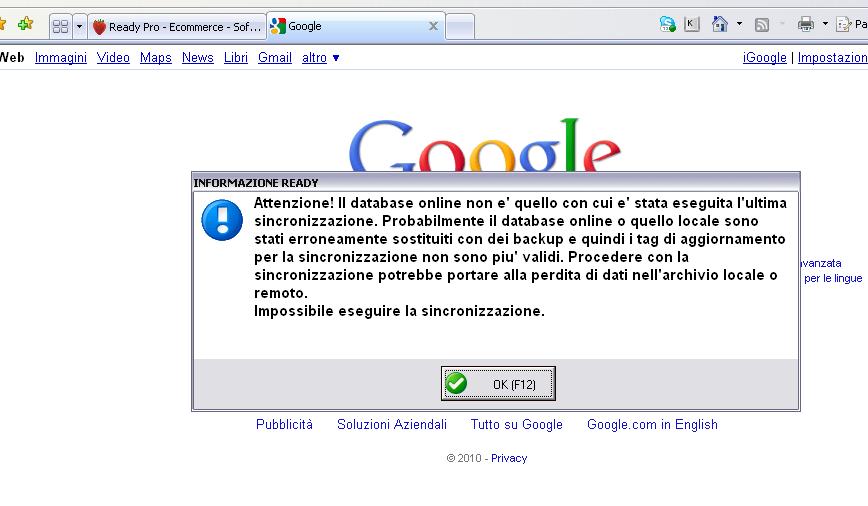Viewport: 868px width, 506px height.
Task: Click the Print icon
Action: click(x=805, y=24)
